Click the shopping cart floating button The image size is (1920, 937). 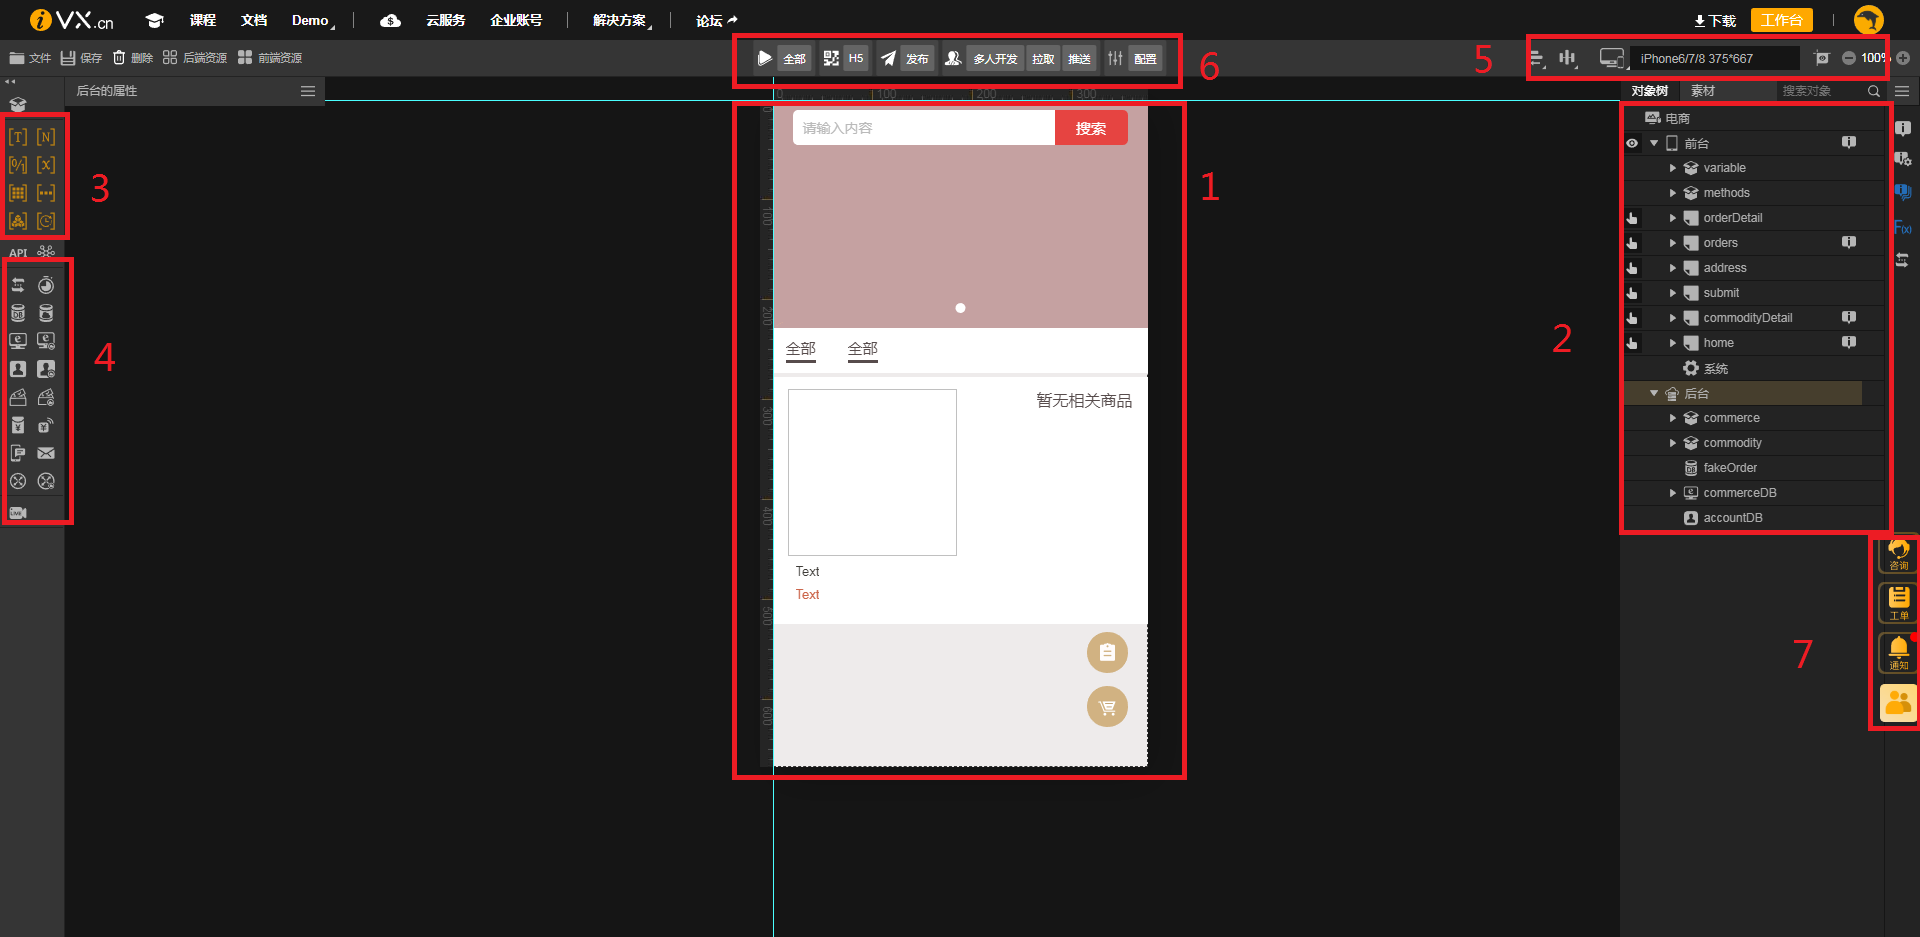click(1107, 707)
